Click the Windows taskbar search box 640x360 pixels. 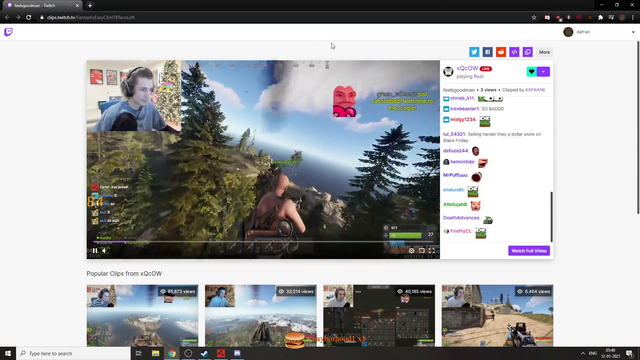tap(73, 353)
